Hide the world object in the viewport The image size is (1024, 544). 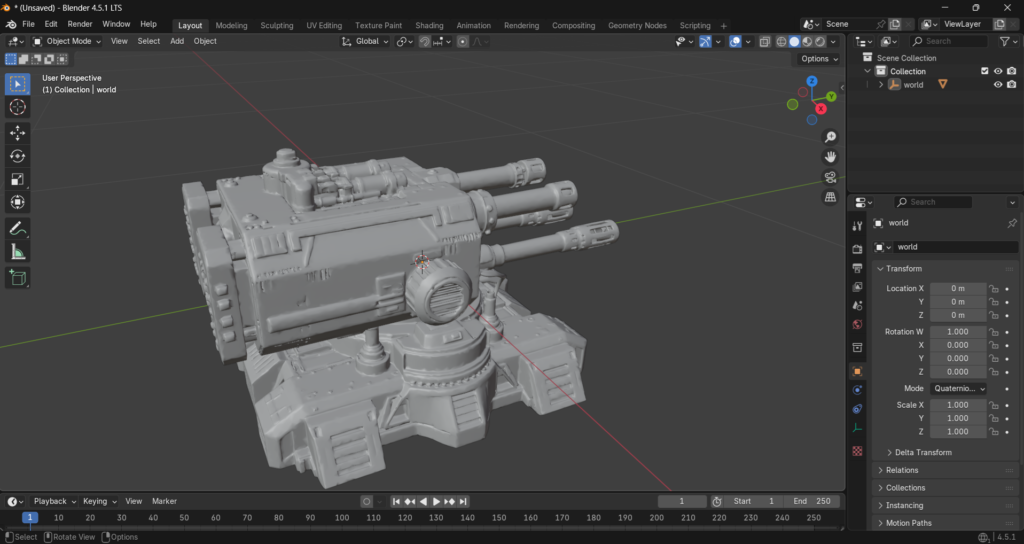pyautogui.click(x=997, y=85)
